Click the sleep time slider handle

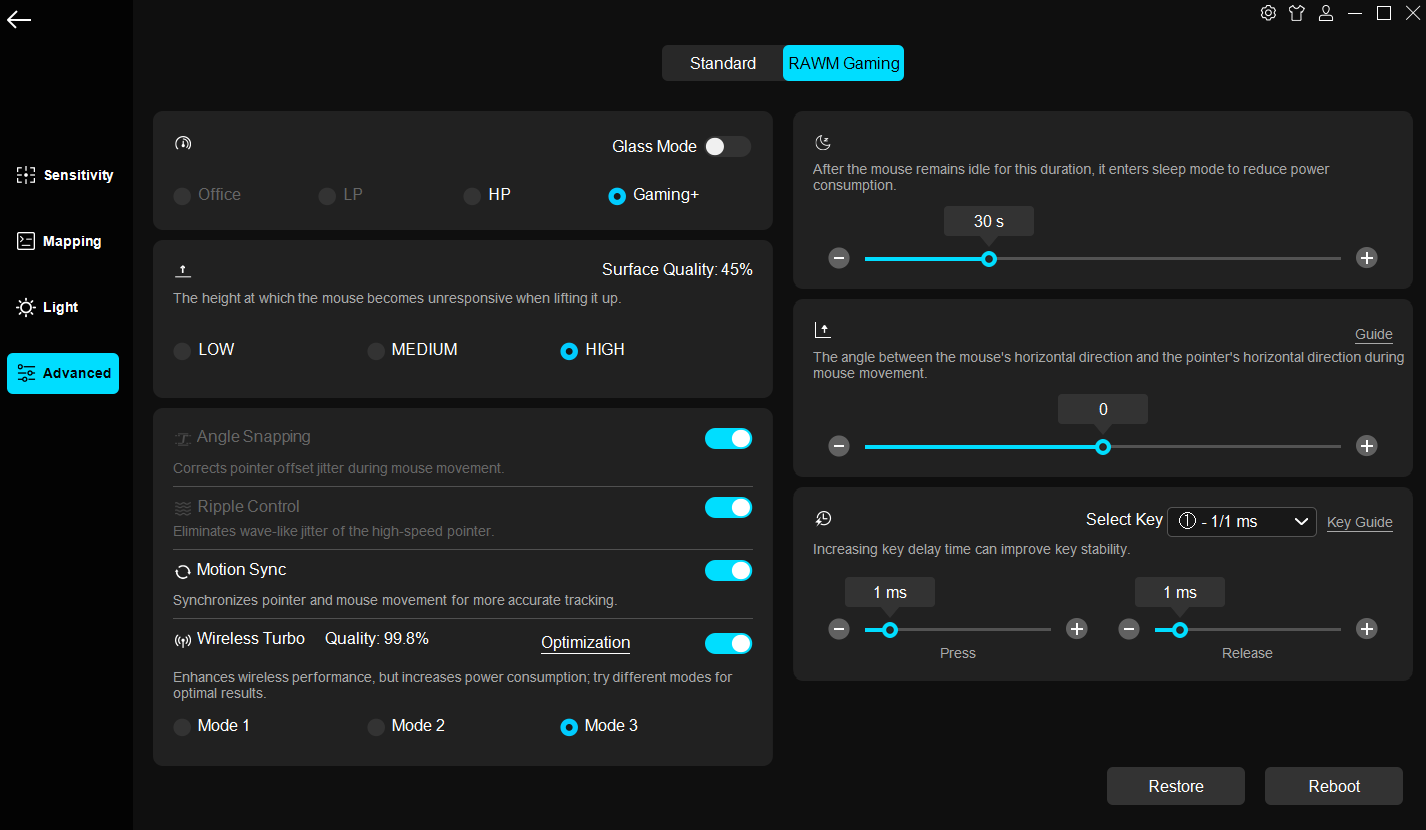(989, 258)
